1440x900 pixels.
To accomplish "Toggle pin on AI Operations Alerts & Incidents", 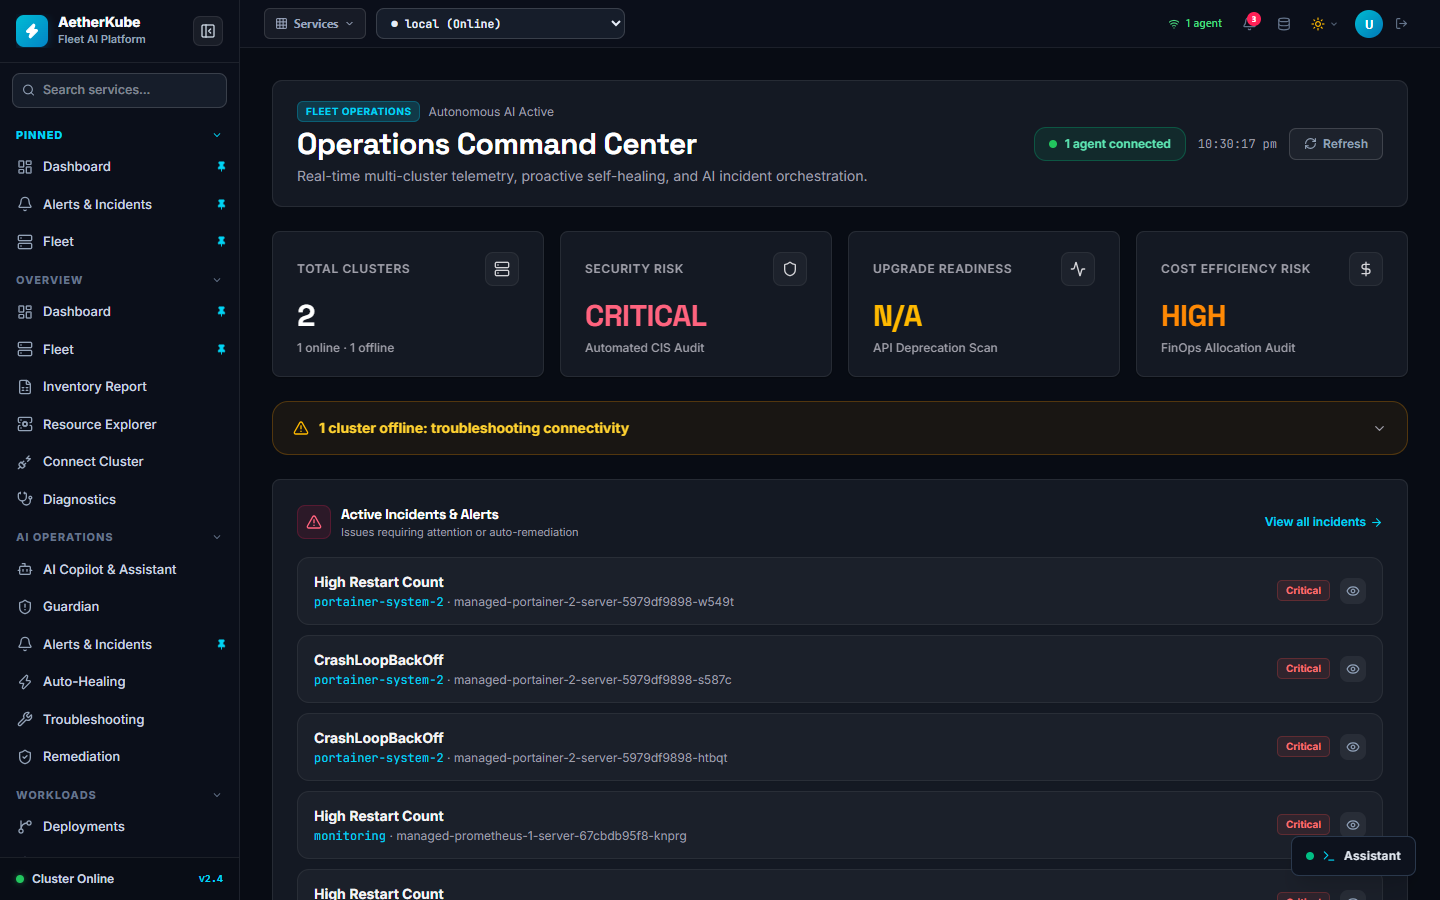I will (221, 645).
